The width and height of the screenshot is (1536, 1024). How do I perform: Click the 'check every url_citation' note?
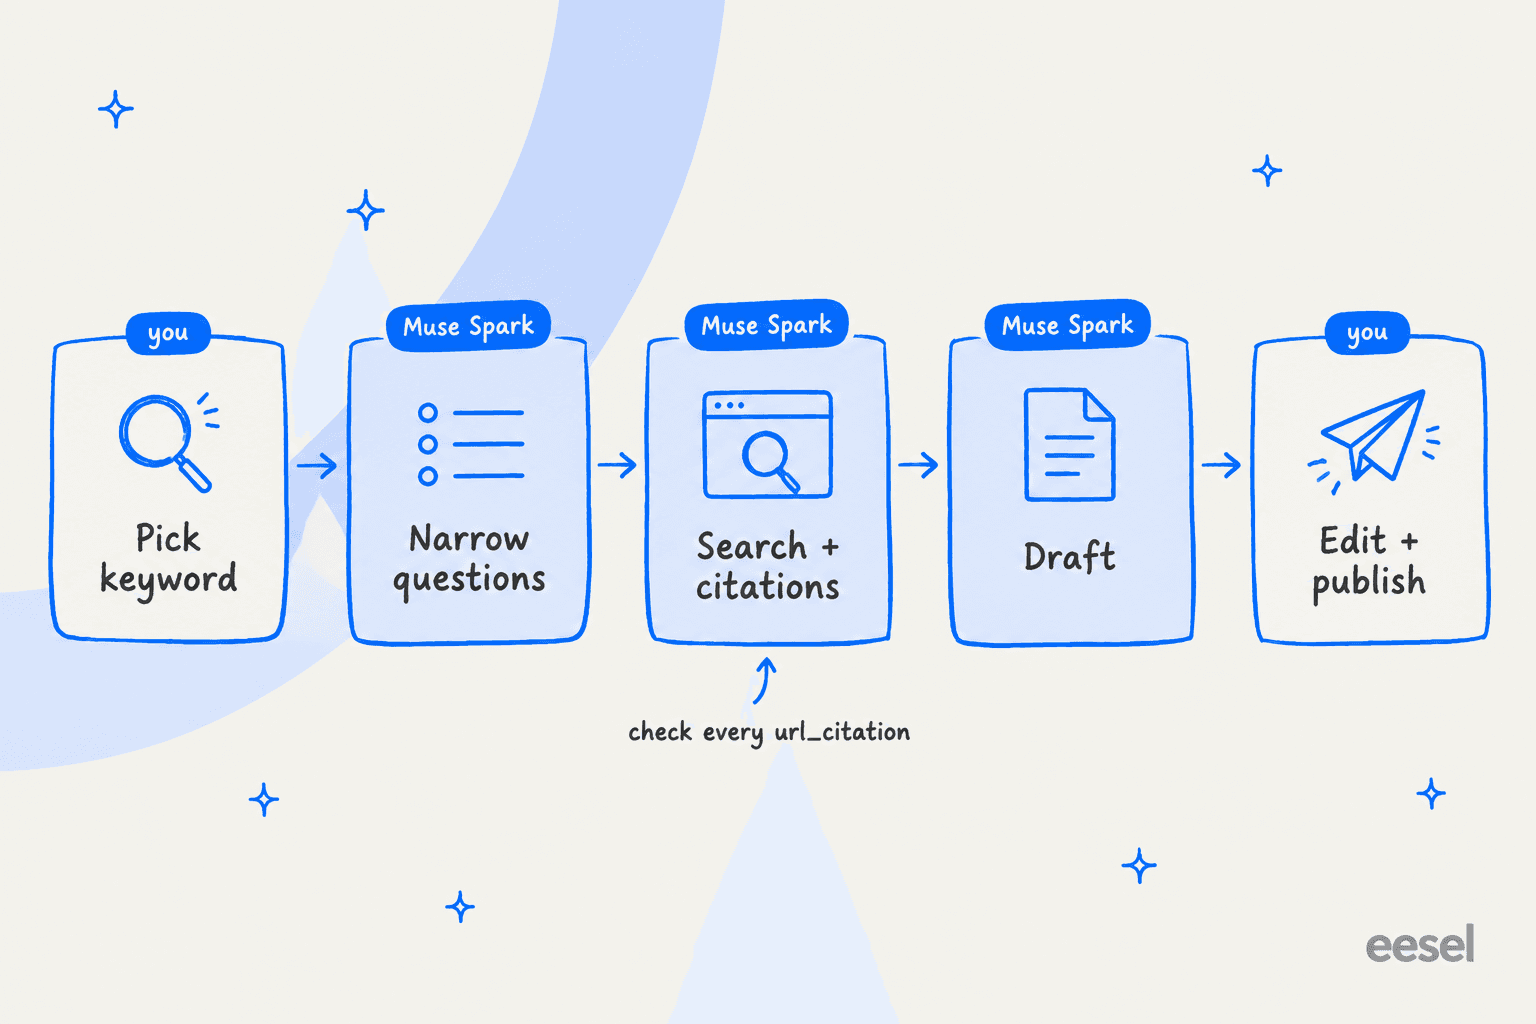click(x=769, y=732)
